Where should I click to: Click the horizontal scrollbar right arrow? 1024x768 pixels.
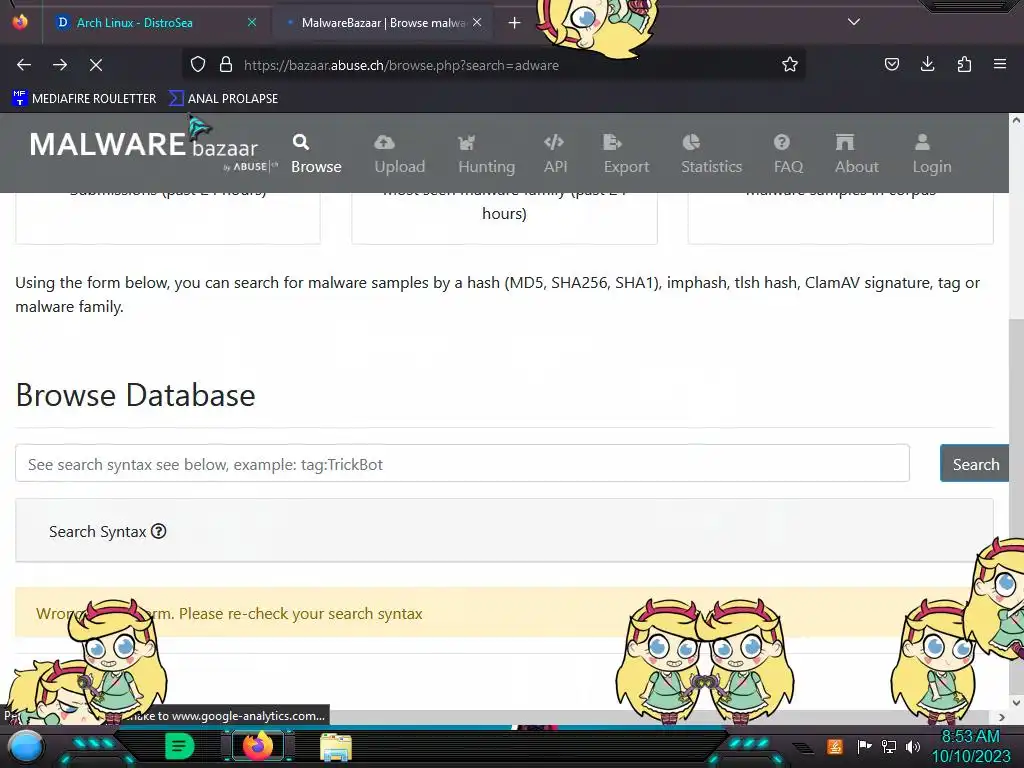(1002, 717)
